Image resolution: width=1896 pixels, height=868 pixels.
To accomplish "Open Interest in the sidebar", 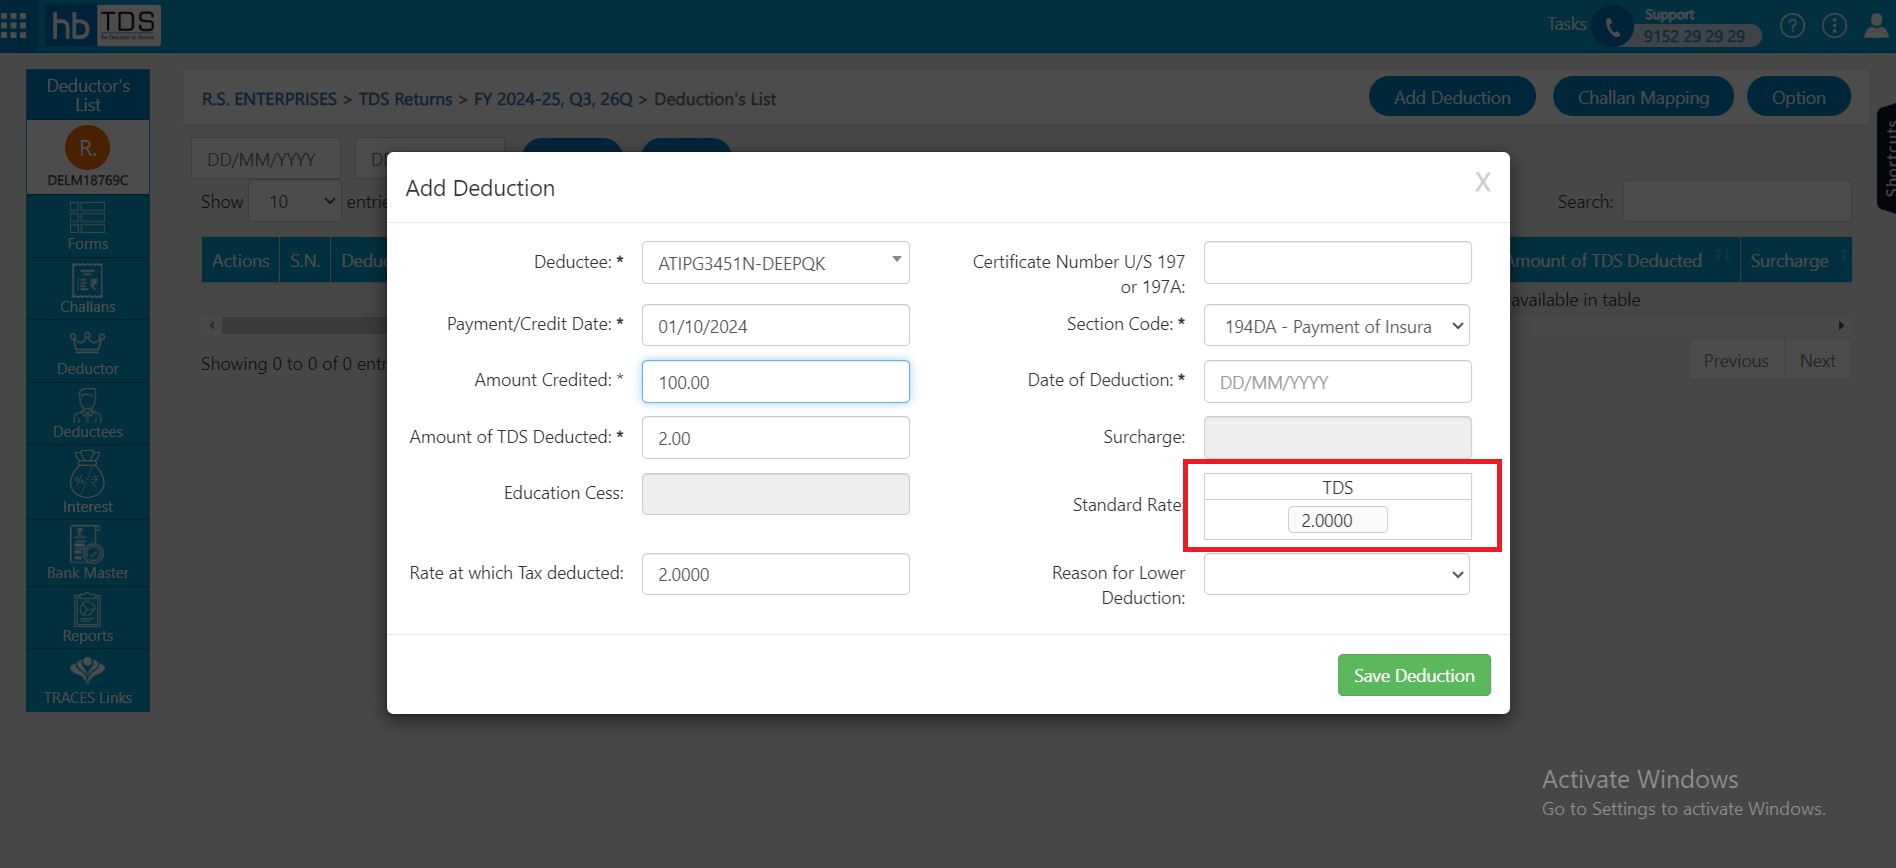I will coord(88,482).
